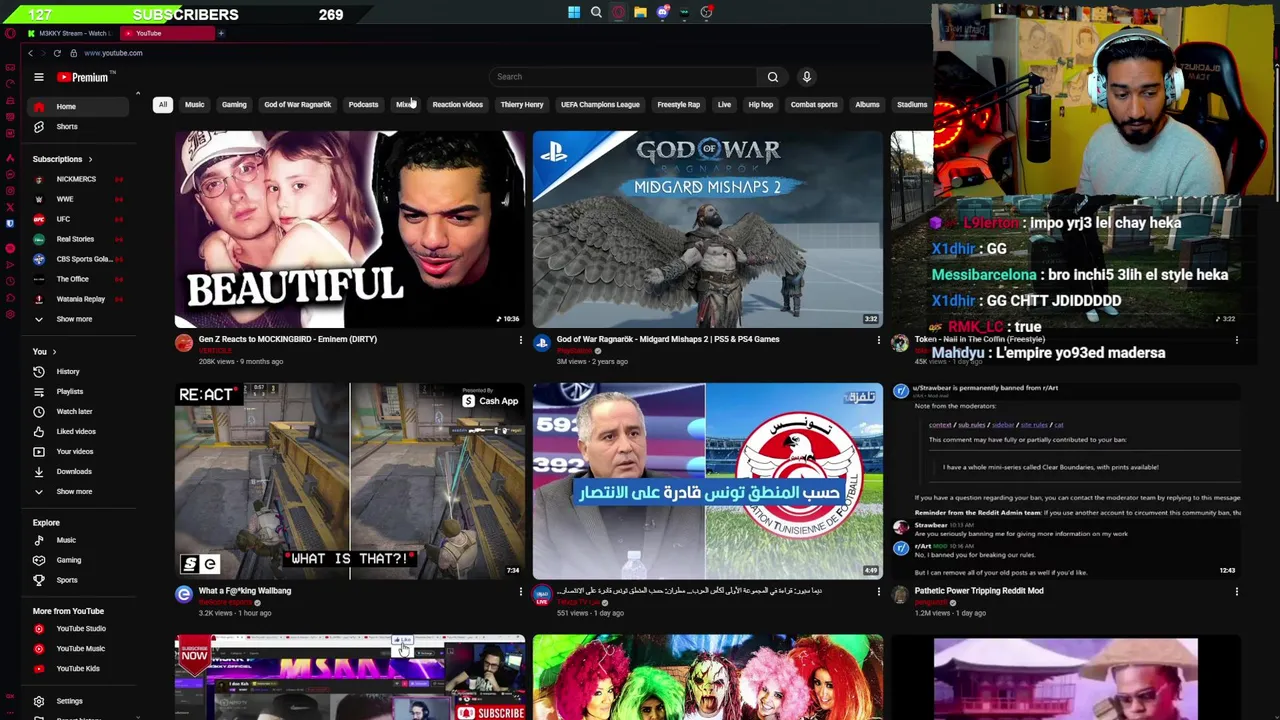Open the Windows Start menu
This screenshot has height=720, width=1280.
574,13
